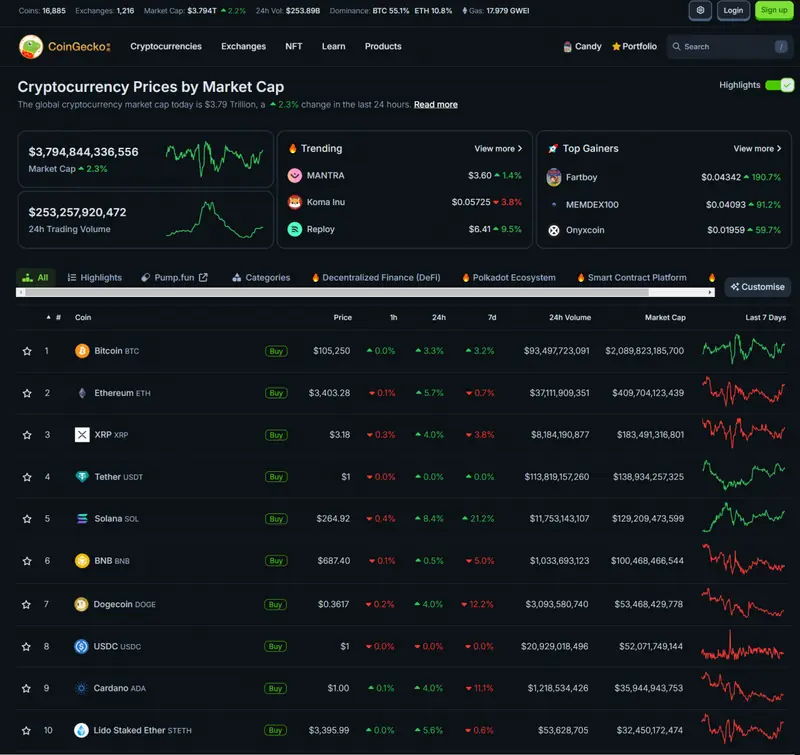
Task: Click the Solana coin icon
Action: (82, 519)
